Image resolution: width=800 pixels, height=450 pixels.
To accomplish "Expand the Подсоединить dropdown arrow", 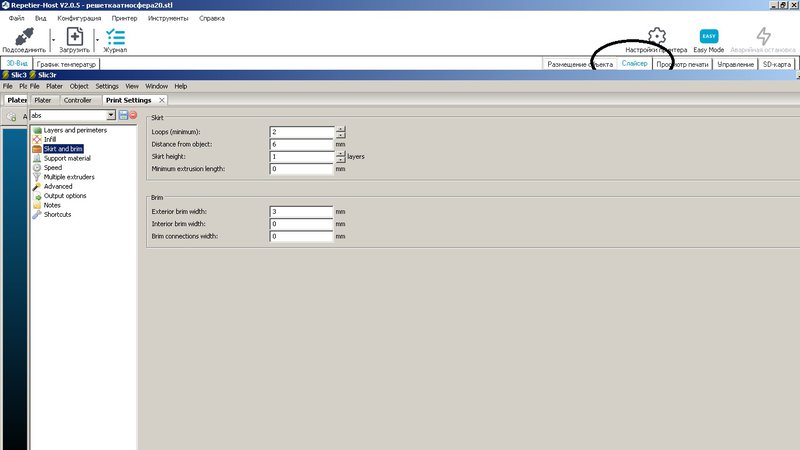I will click(x=52, y=38).
